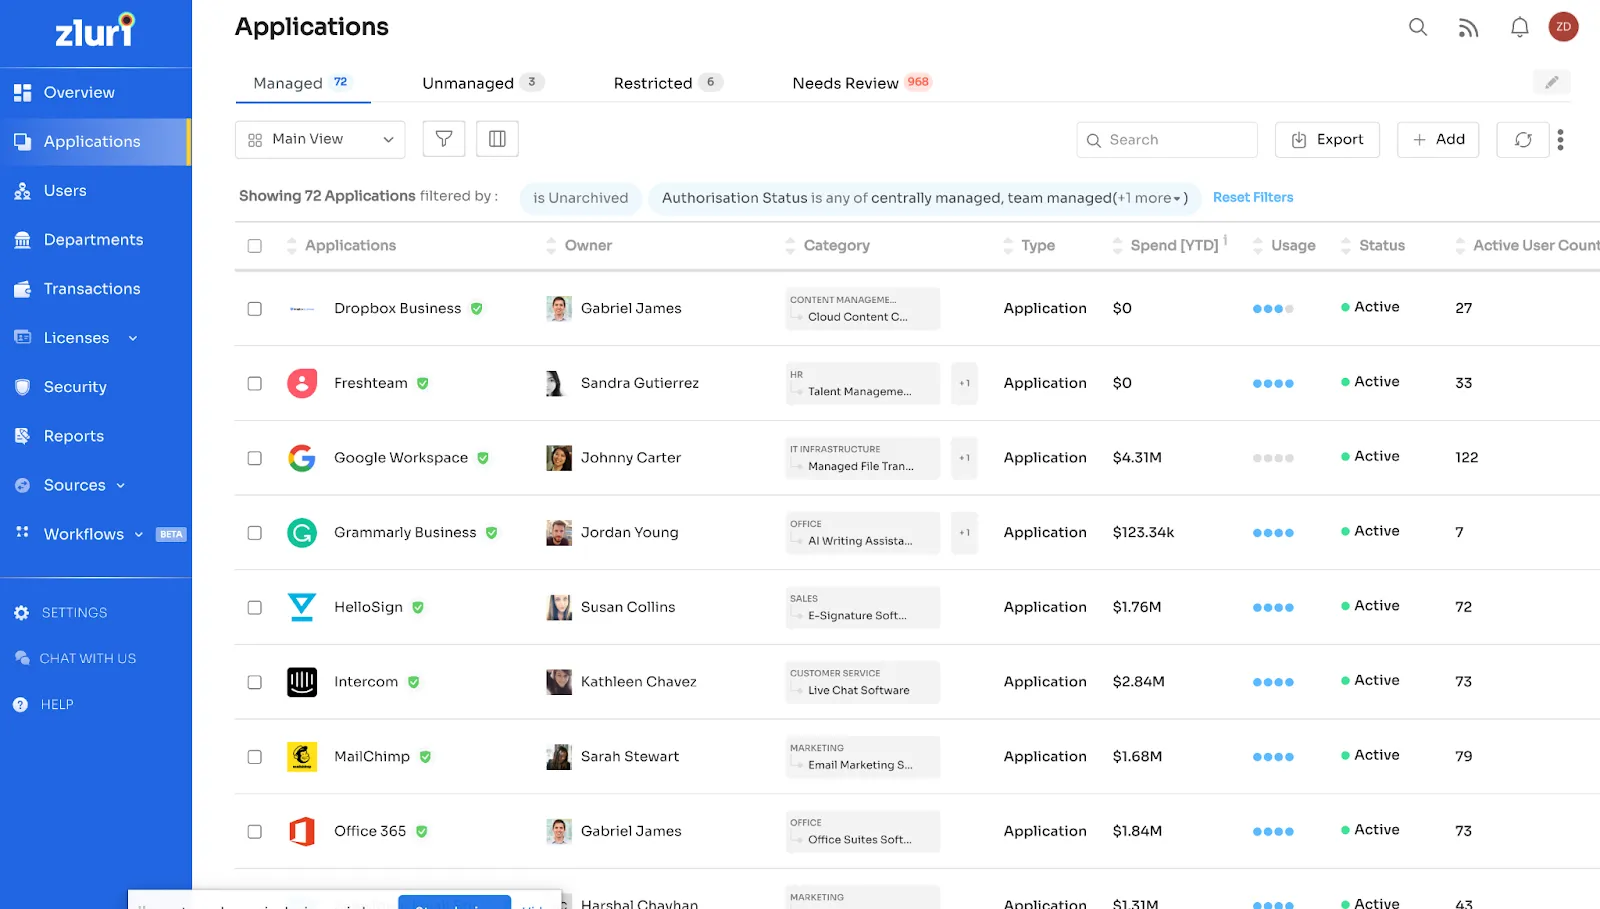
Task: Open the column chooser icon
Action: 497,139
